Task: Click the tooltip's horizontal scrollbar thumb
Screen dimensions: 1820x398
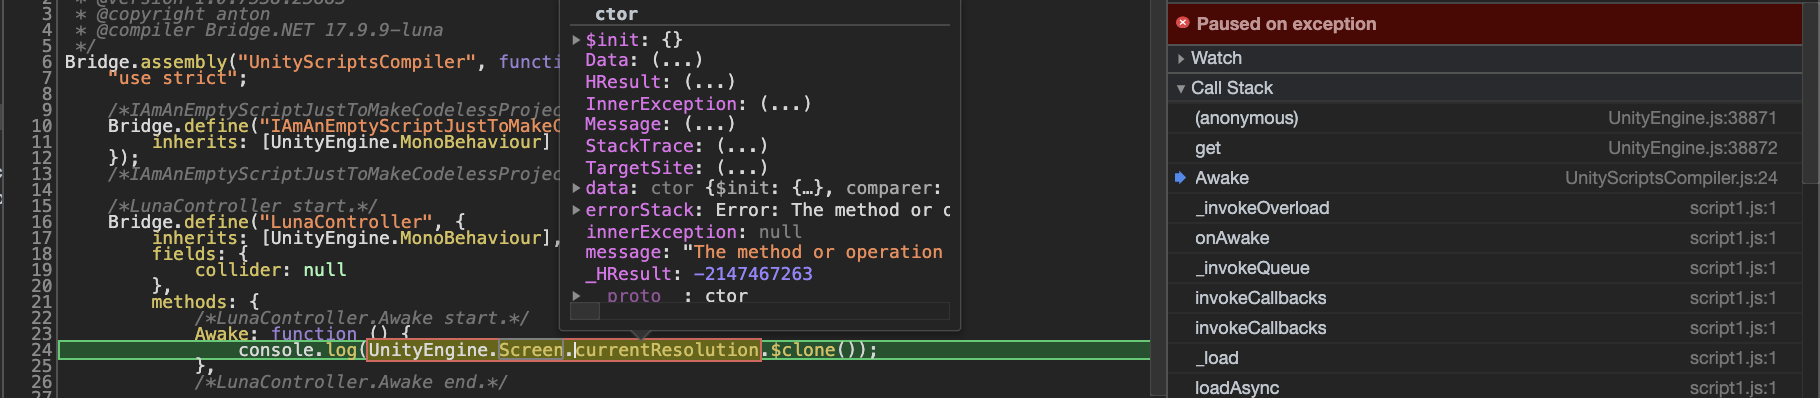Action: click(x=585, y=311)
